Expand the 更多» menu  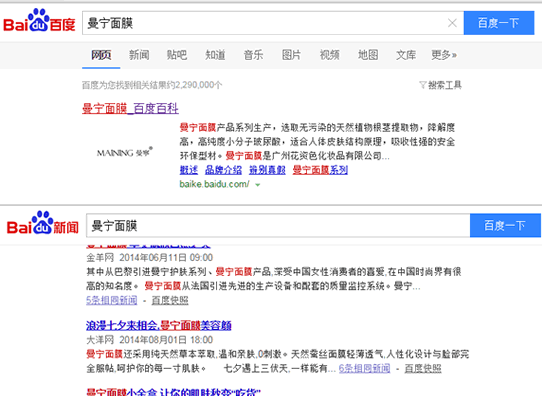(444, 55)
